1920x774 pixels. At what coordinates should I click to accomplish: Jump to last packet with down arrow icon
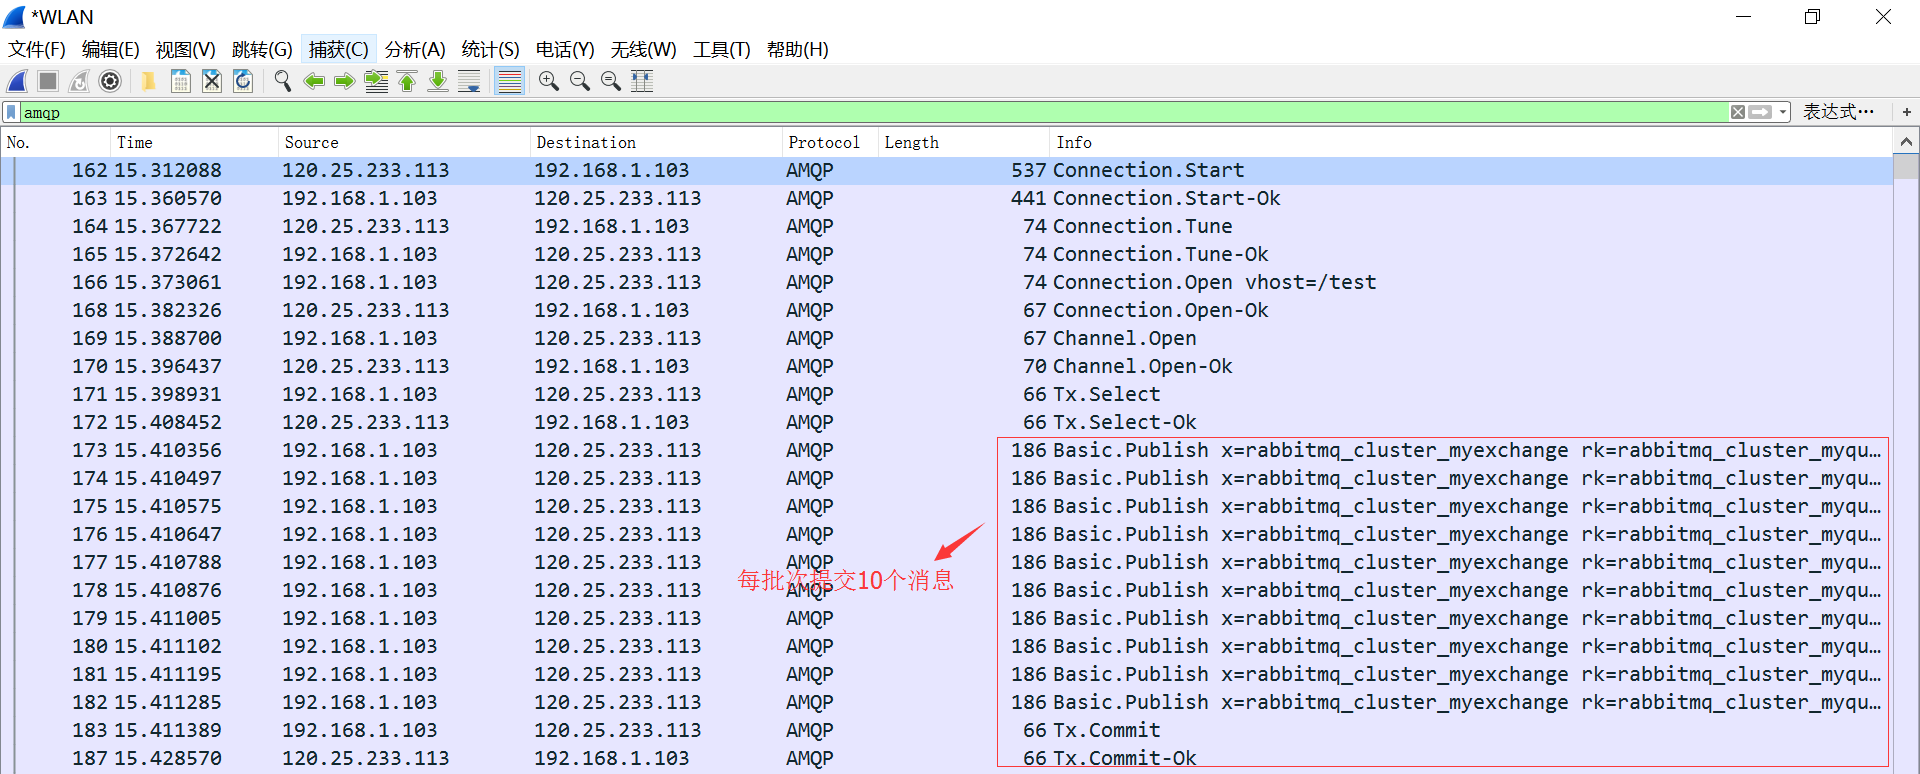438,82
